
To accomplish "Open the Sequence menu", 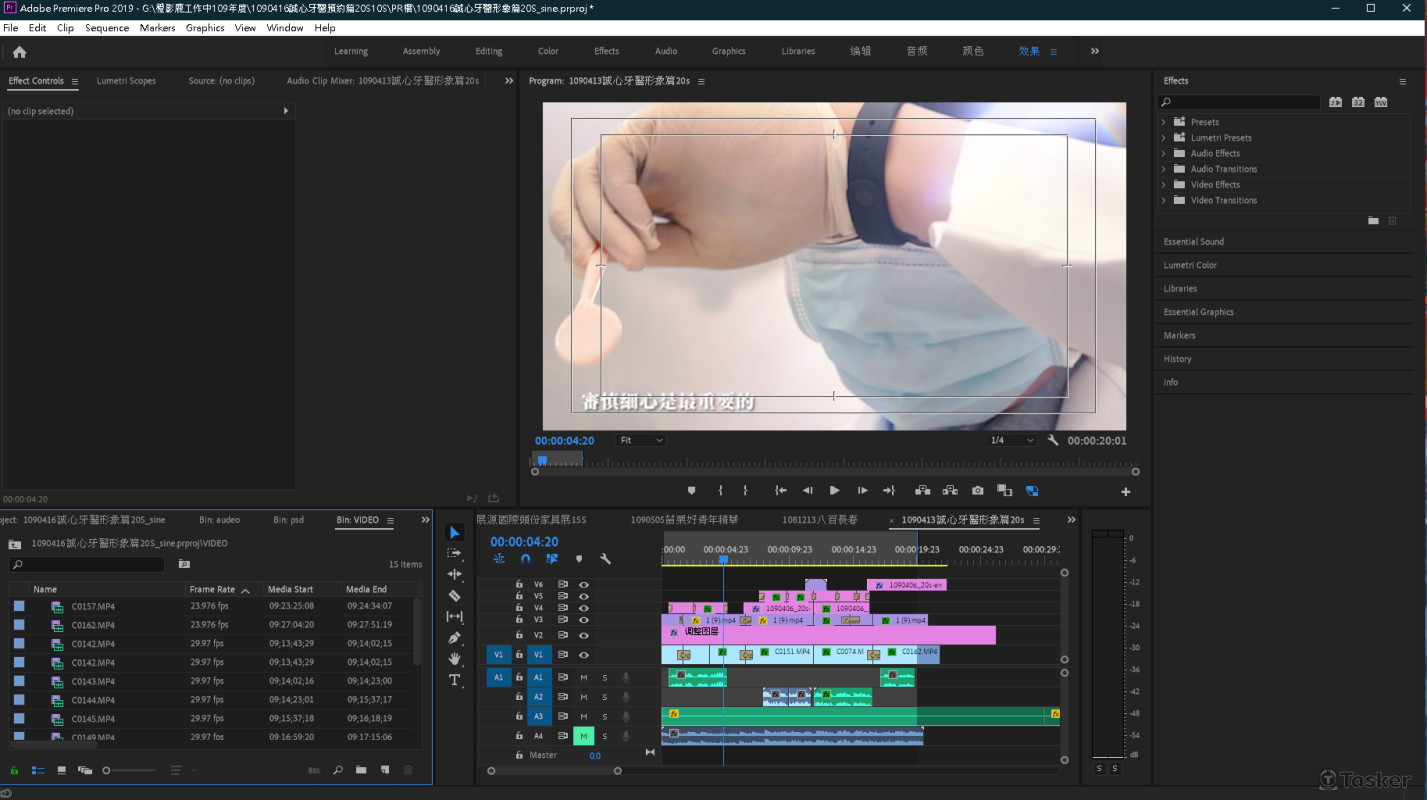I will pos(107,28).
